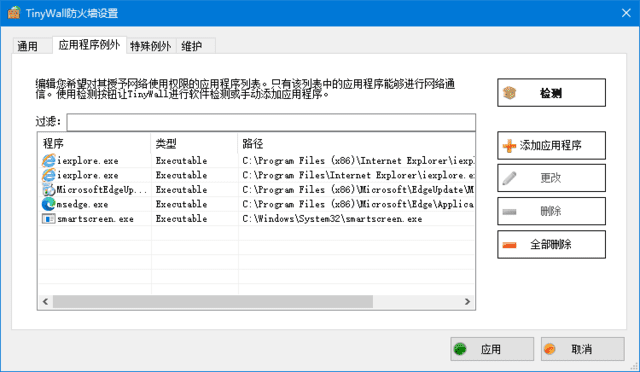Click the 检测 label on the detect button
This screenshot has width=640, height=372.
(551, 93)
